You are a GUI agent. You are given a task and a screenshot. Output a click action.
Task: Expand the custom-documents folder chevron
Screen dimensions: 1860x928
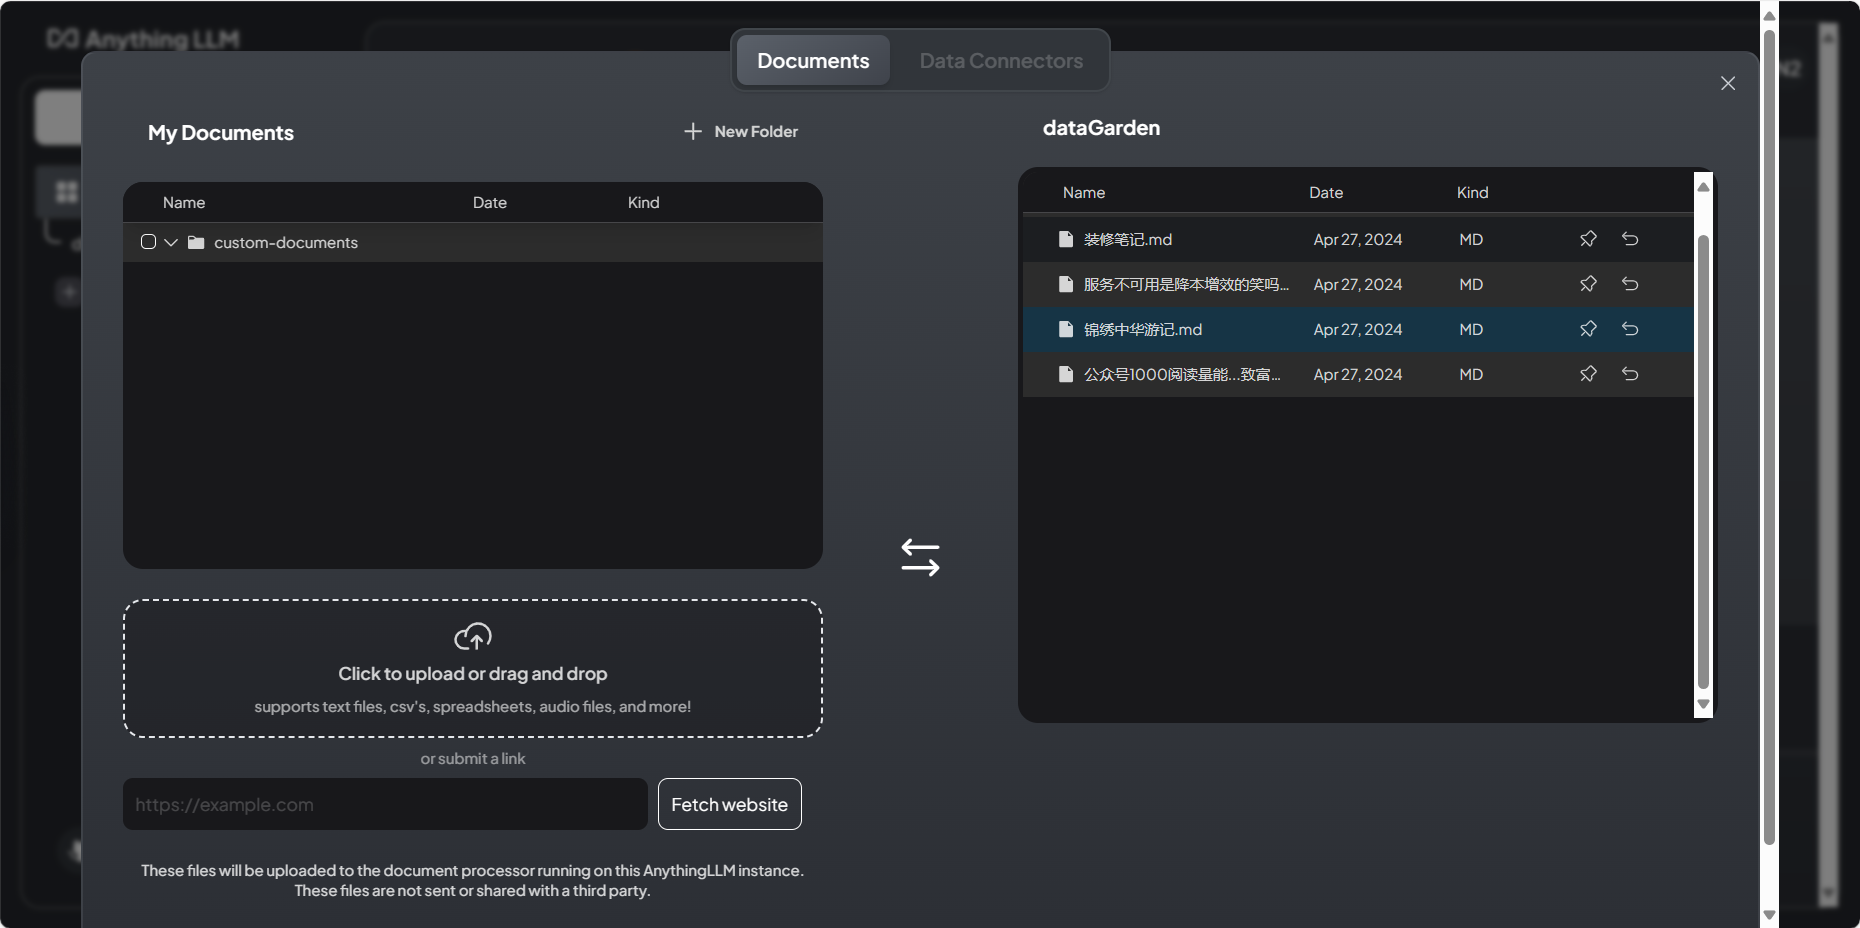171,242
